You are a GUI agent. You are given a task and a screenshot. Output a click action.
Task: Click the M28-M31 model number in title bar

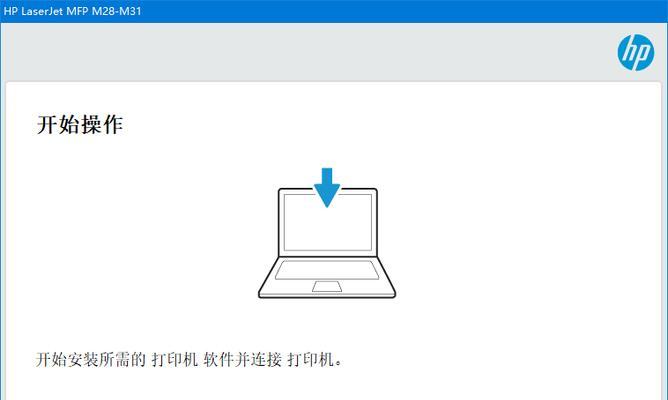[x=116, y=11]
